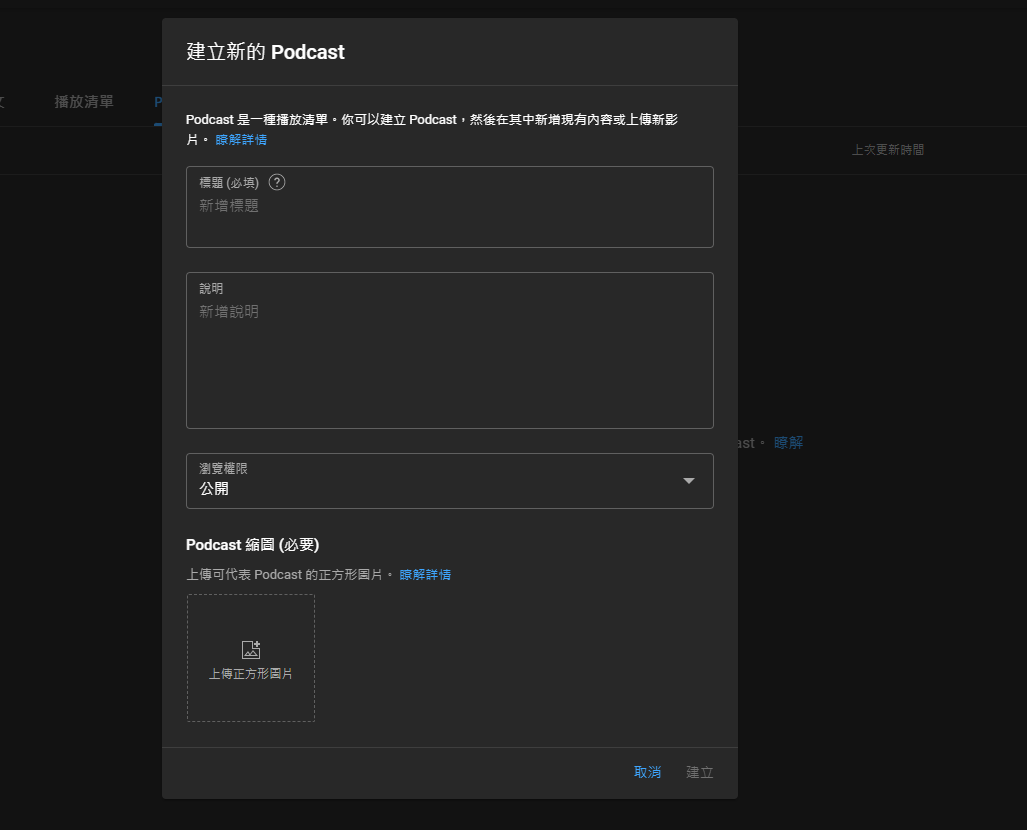The width and height of the screenshot is (1027, 830).
Task: Switch to the 播放清單 tab in background page
Action: point(84,102)
